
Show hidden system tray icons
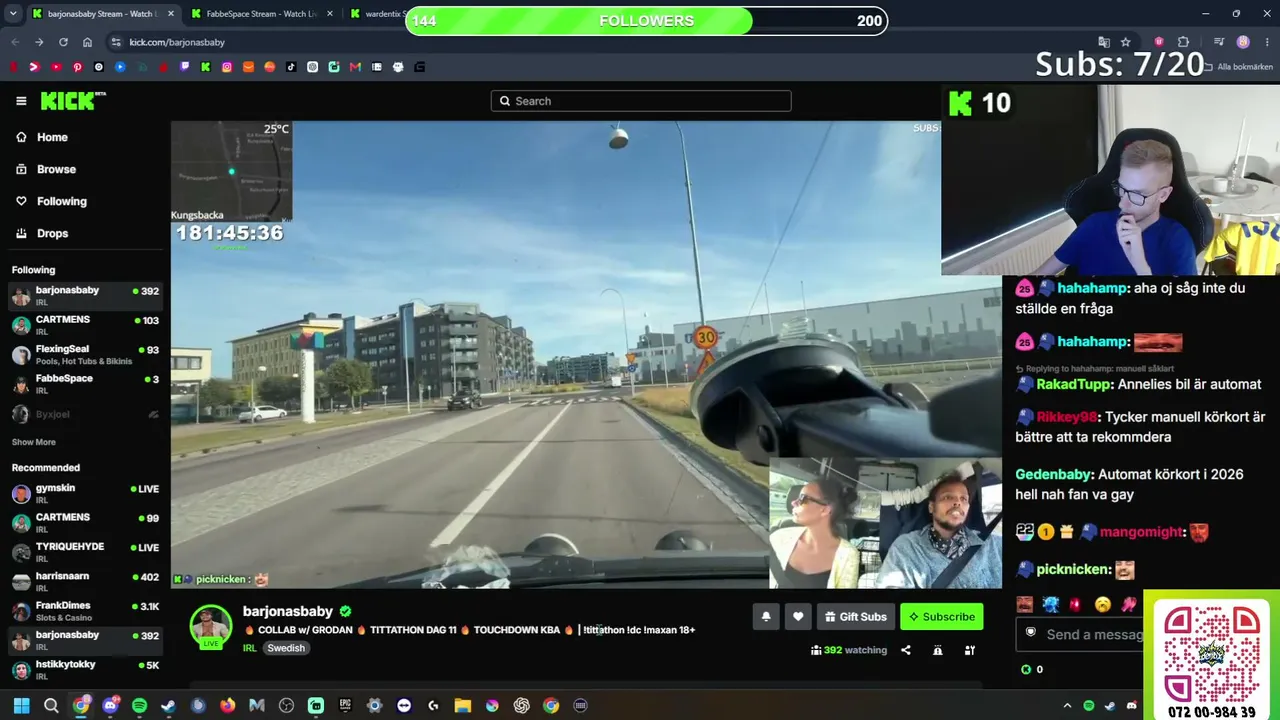point(1067,705)
